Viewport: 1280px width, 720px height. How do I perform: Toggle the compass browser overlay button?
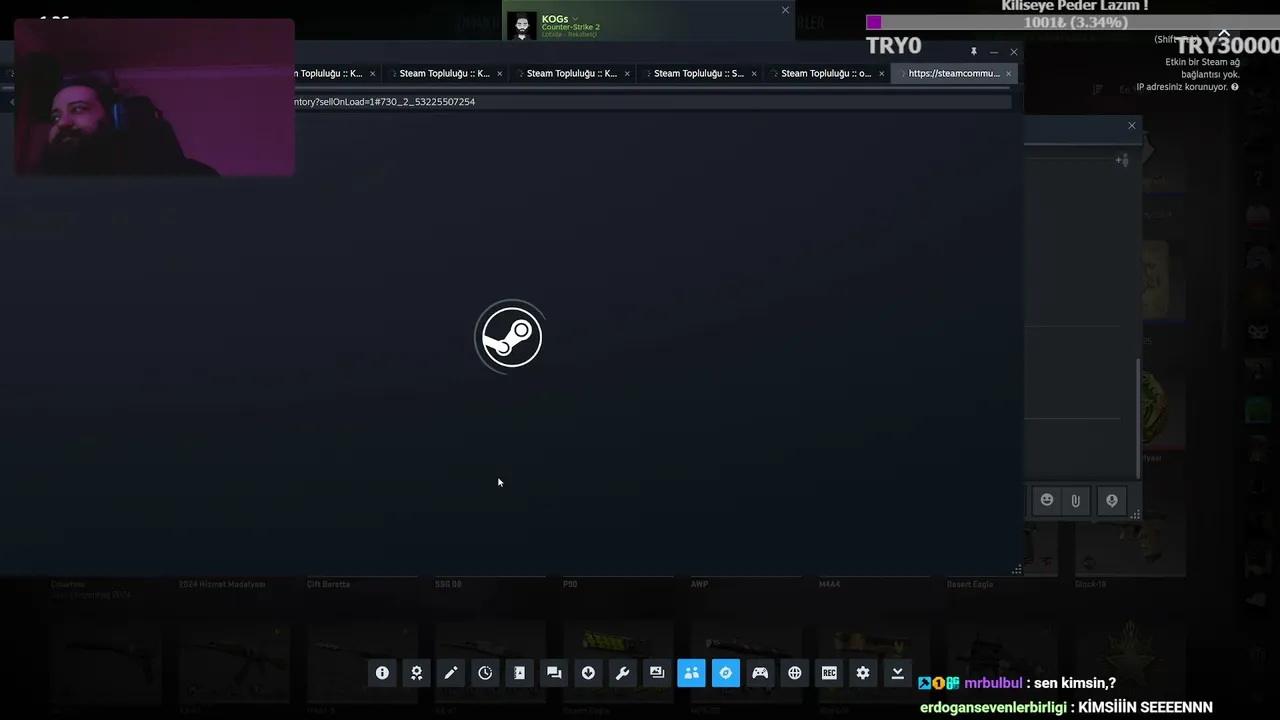pyautogui.click(x=726, y=673)
